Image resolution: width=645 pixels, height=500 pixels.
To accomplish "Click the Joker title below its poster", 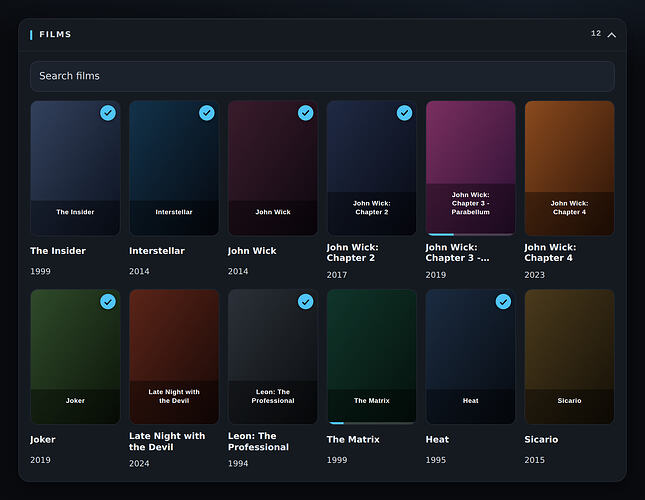I will 43,440.
